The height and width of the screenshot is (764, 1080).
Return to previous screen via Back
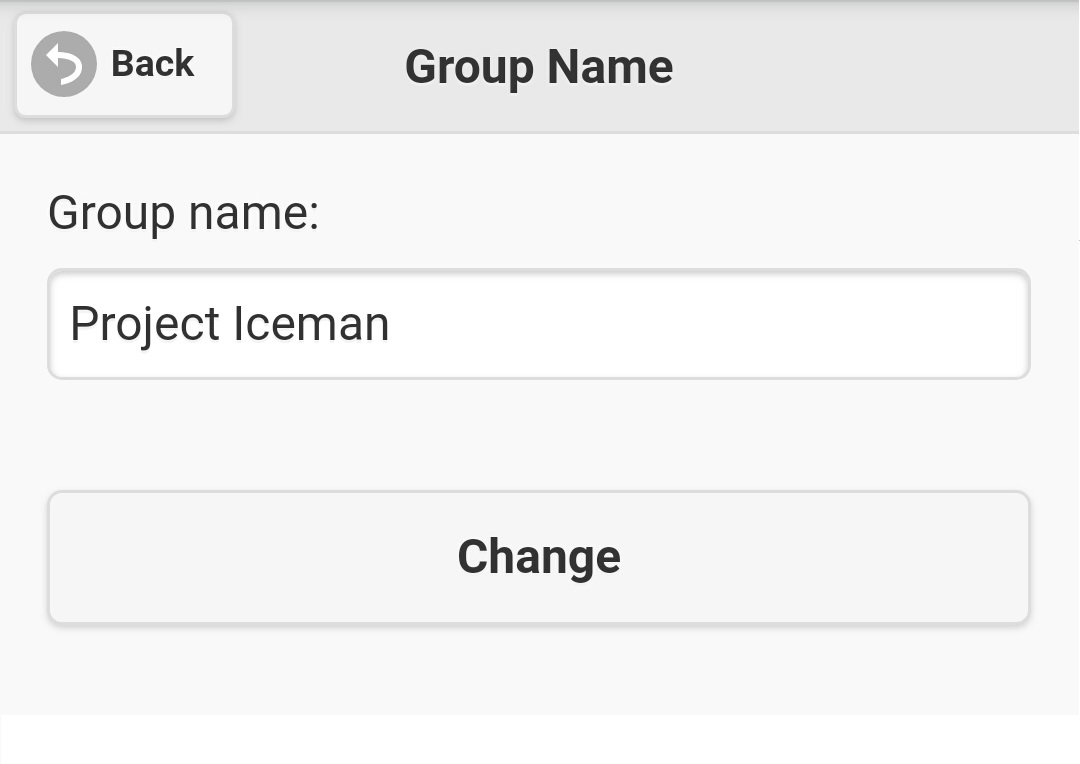[125, 65]
